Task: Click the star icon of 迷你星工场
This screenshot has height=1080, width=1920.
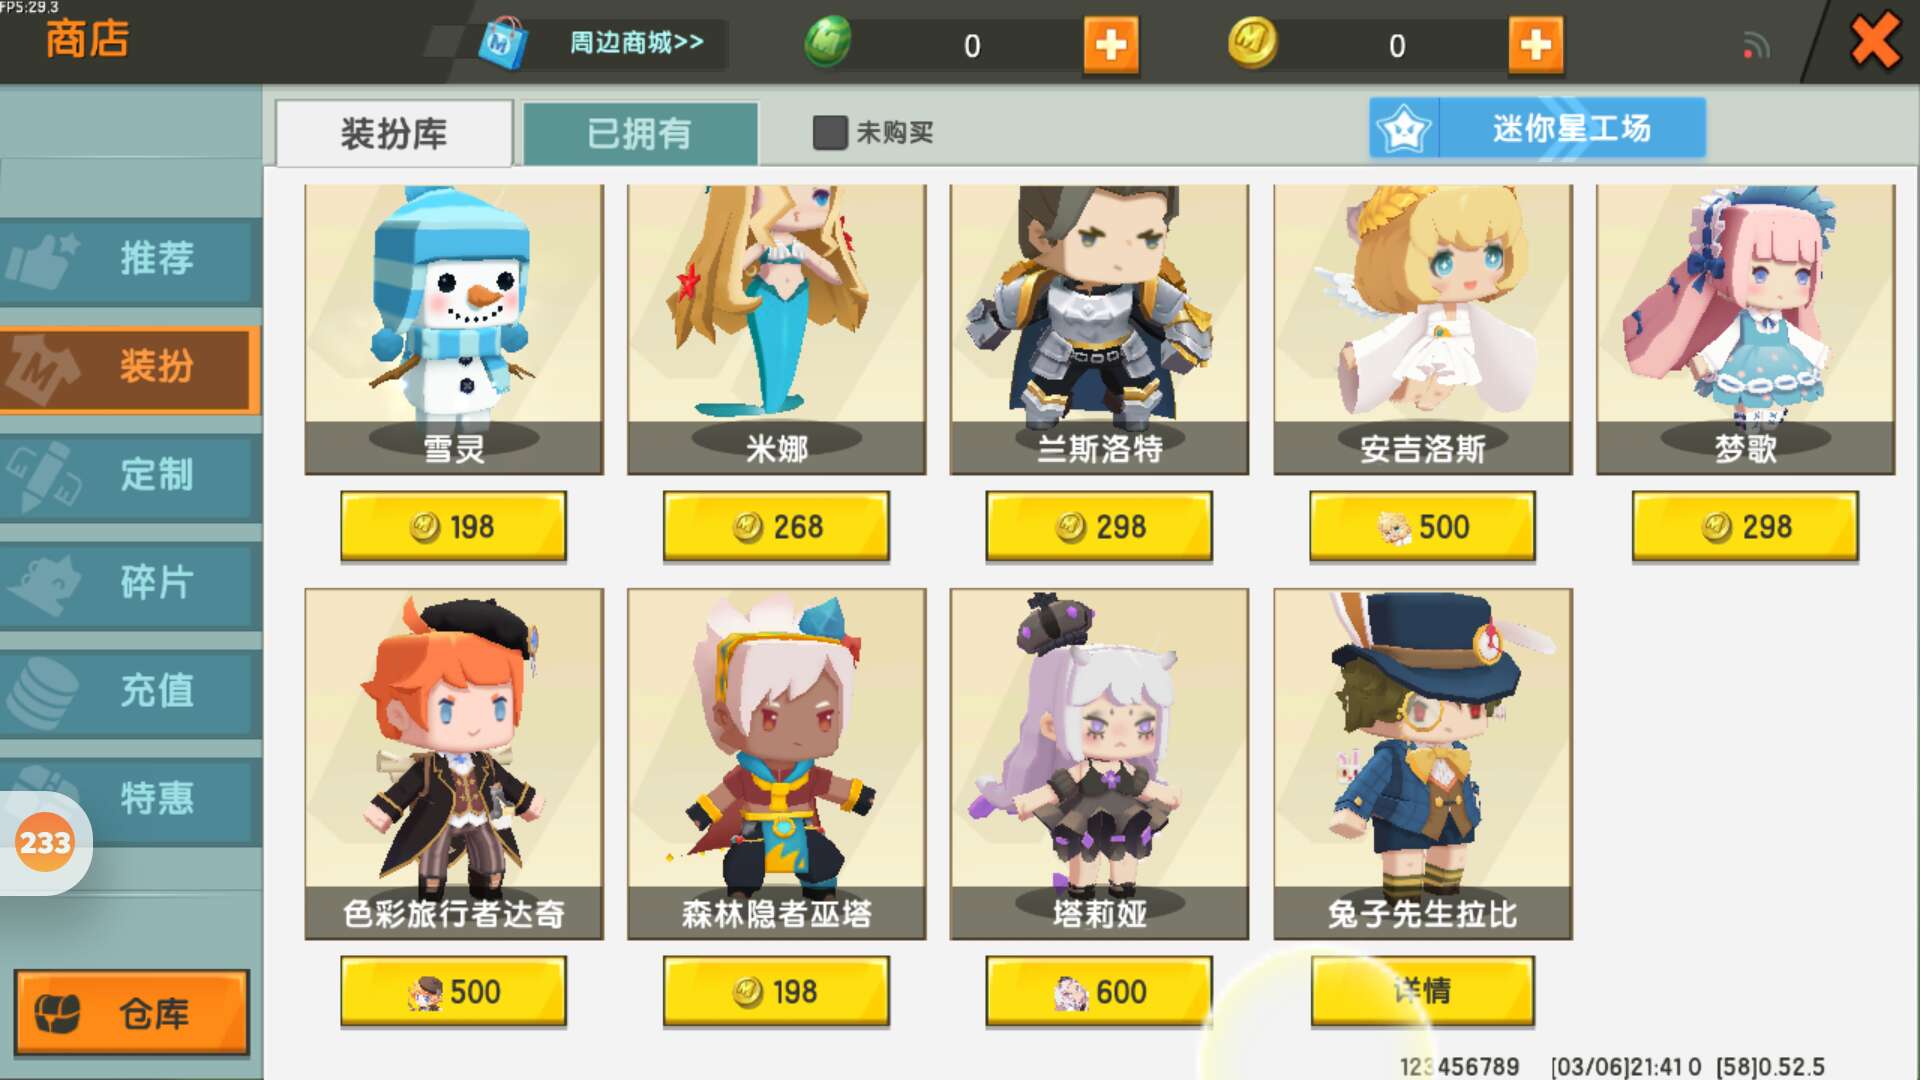Action: pyautogui.click(x=1403, y=128)
